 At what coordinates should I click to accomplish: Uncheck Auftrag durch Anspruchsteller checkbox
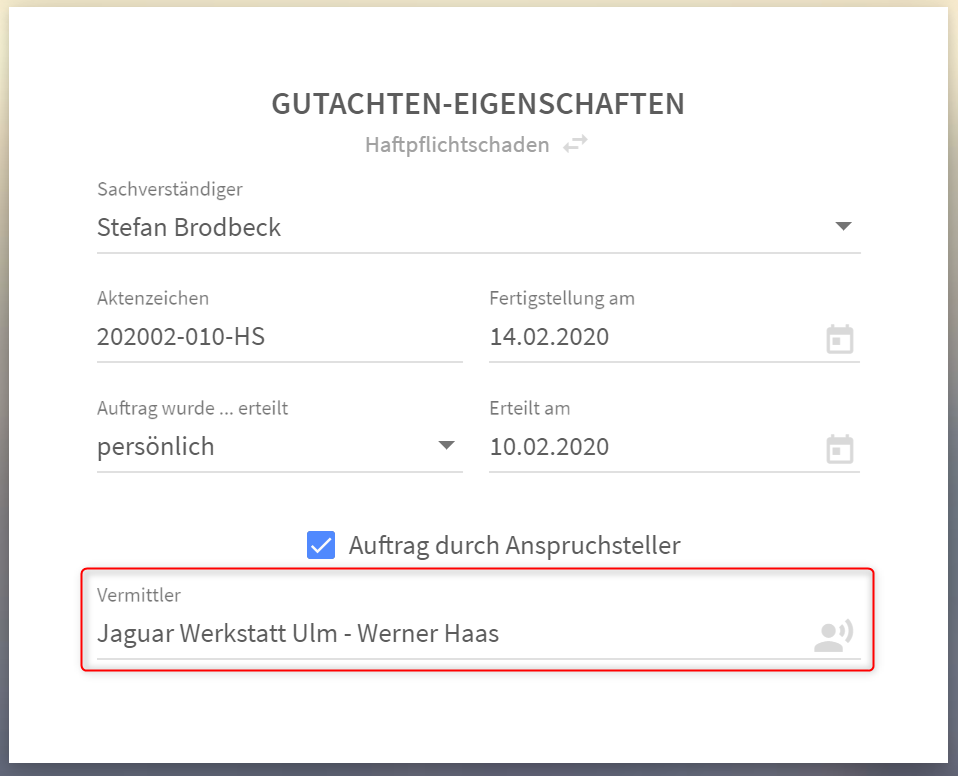point(321,544)
